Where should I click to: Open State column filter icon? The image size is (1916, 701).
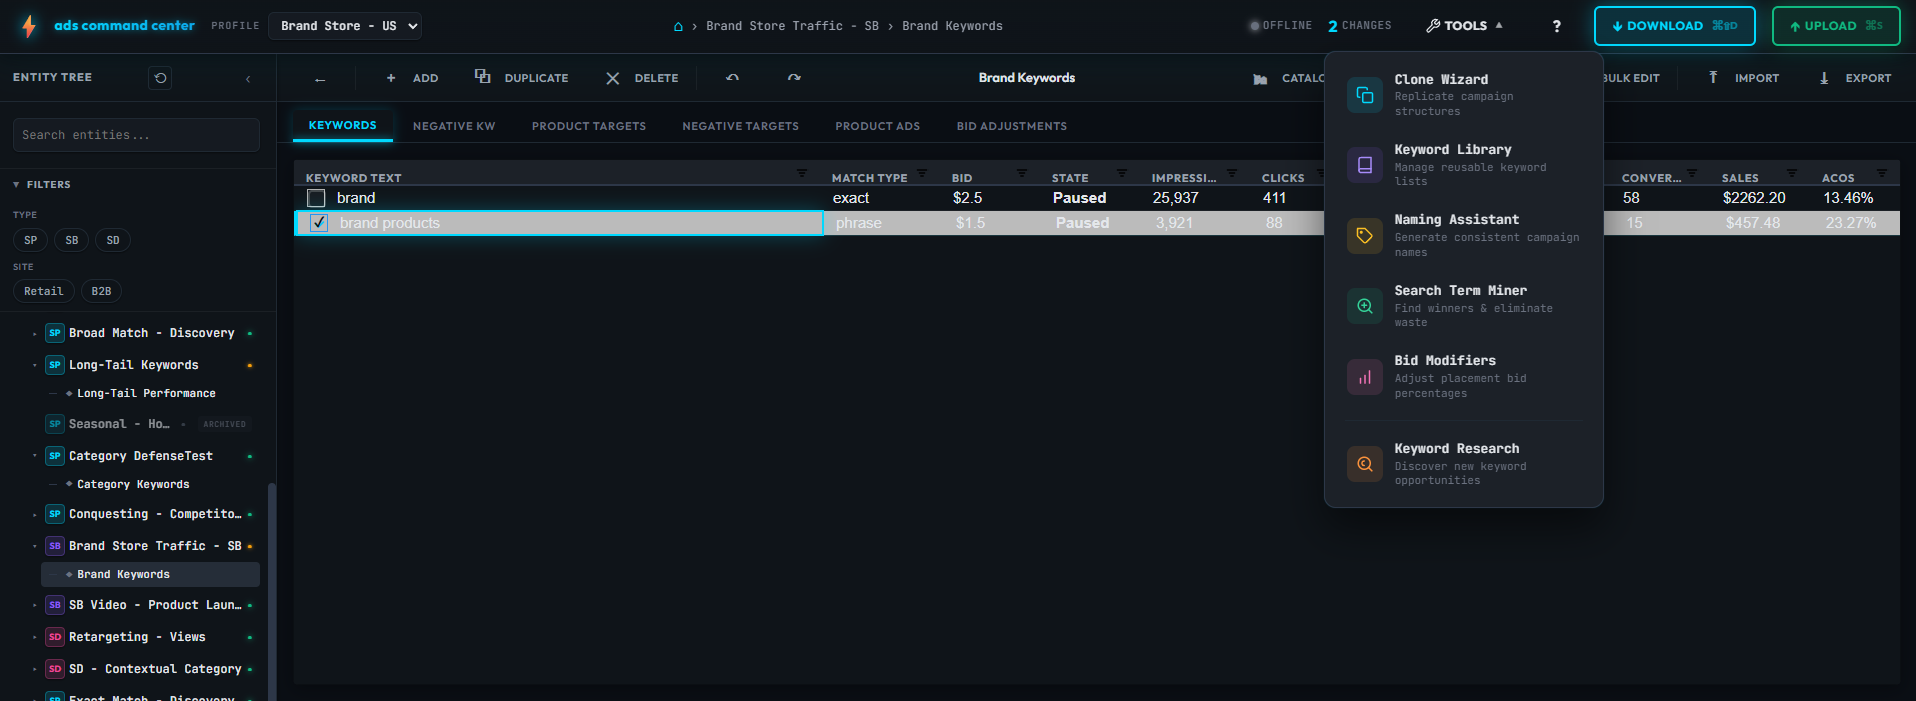point(1122,174)
